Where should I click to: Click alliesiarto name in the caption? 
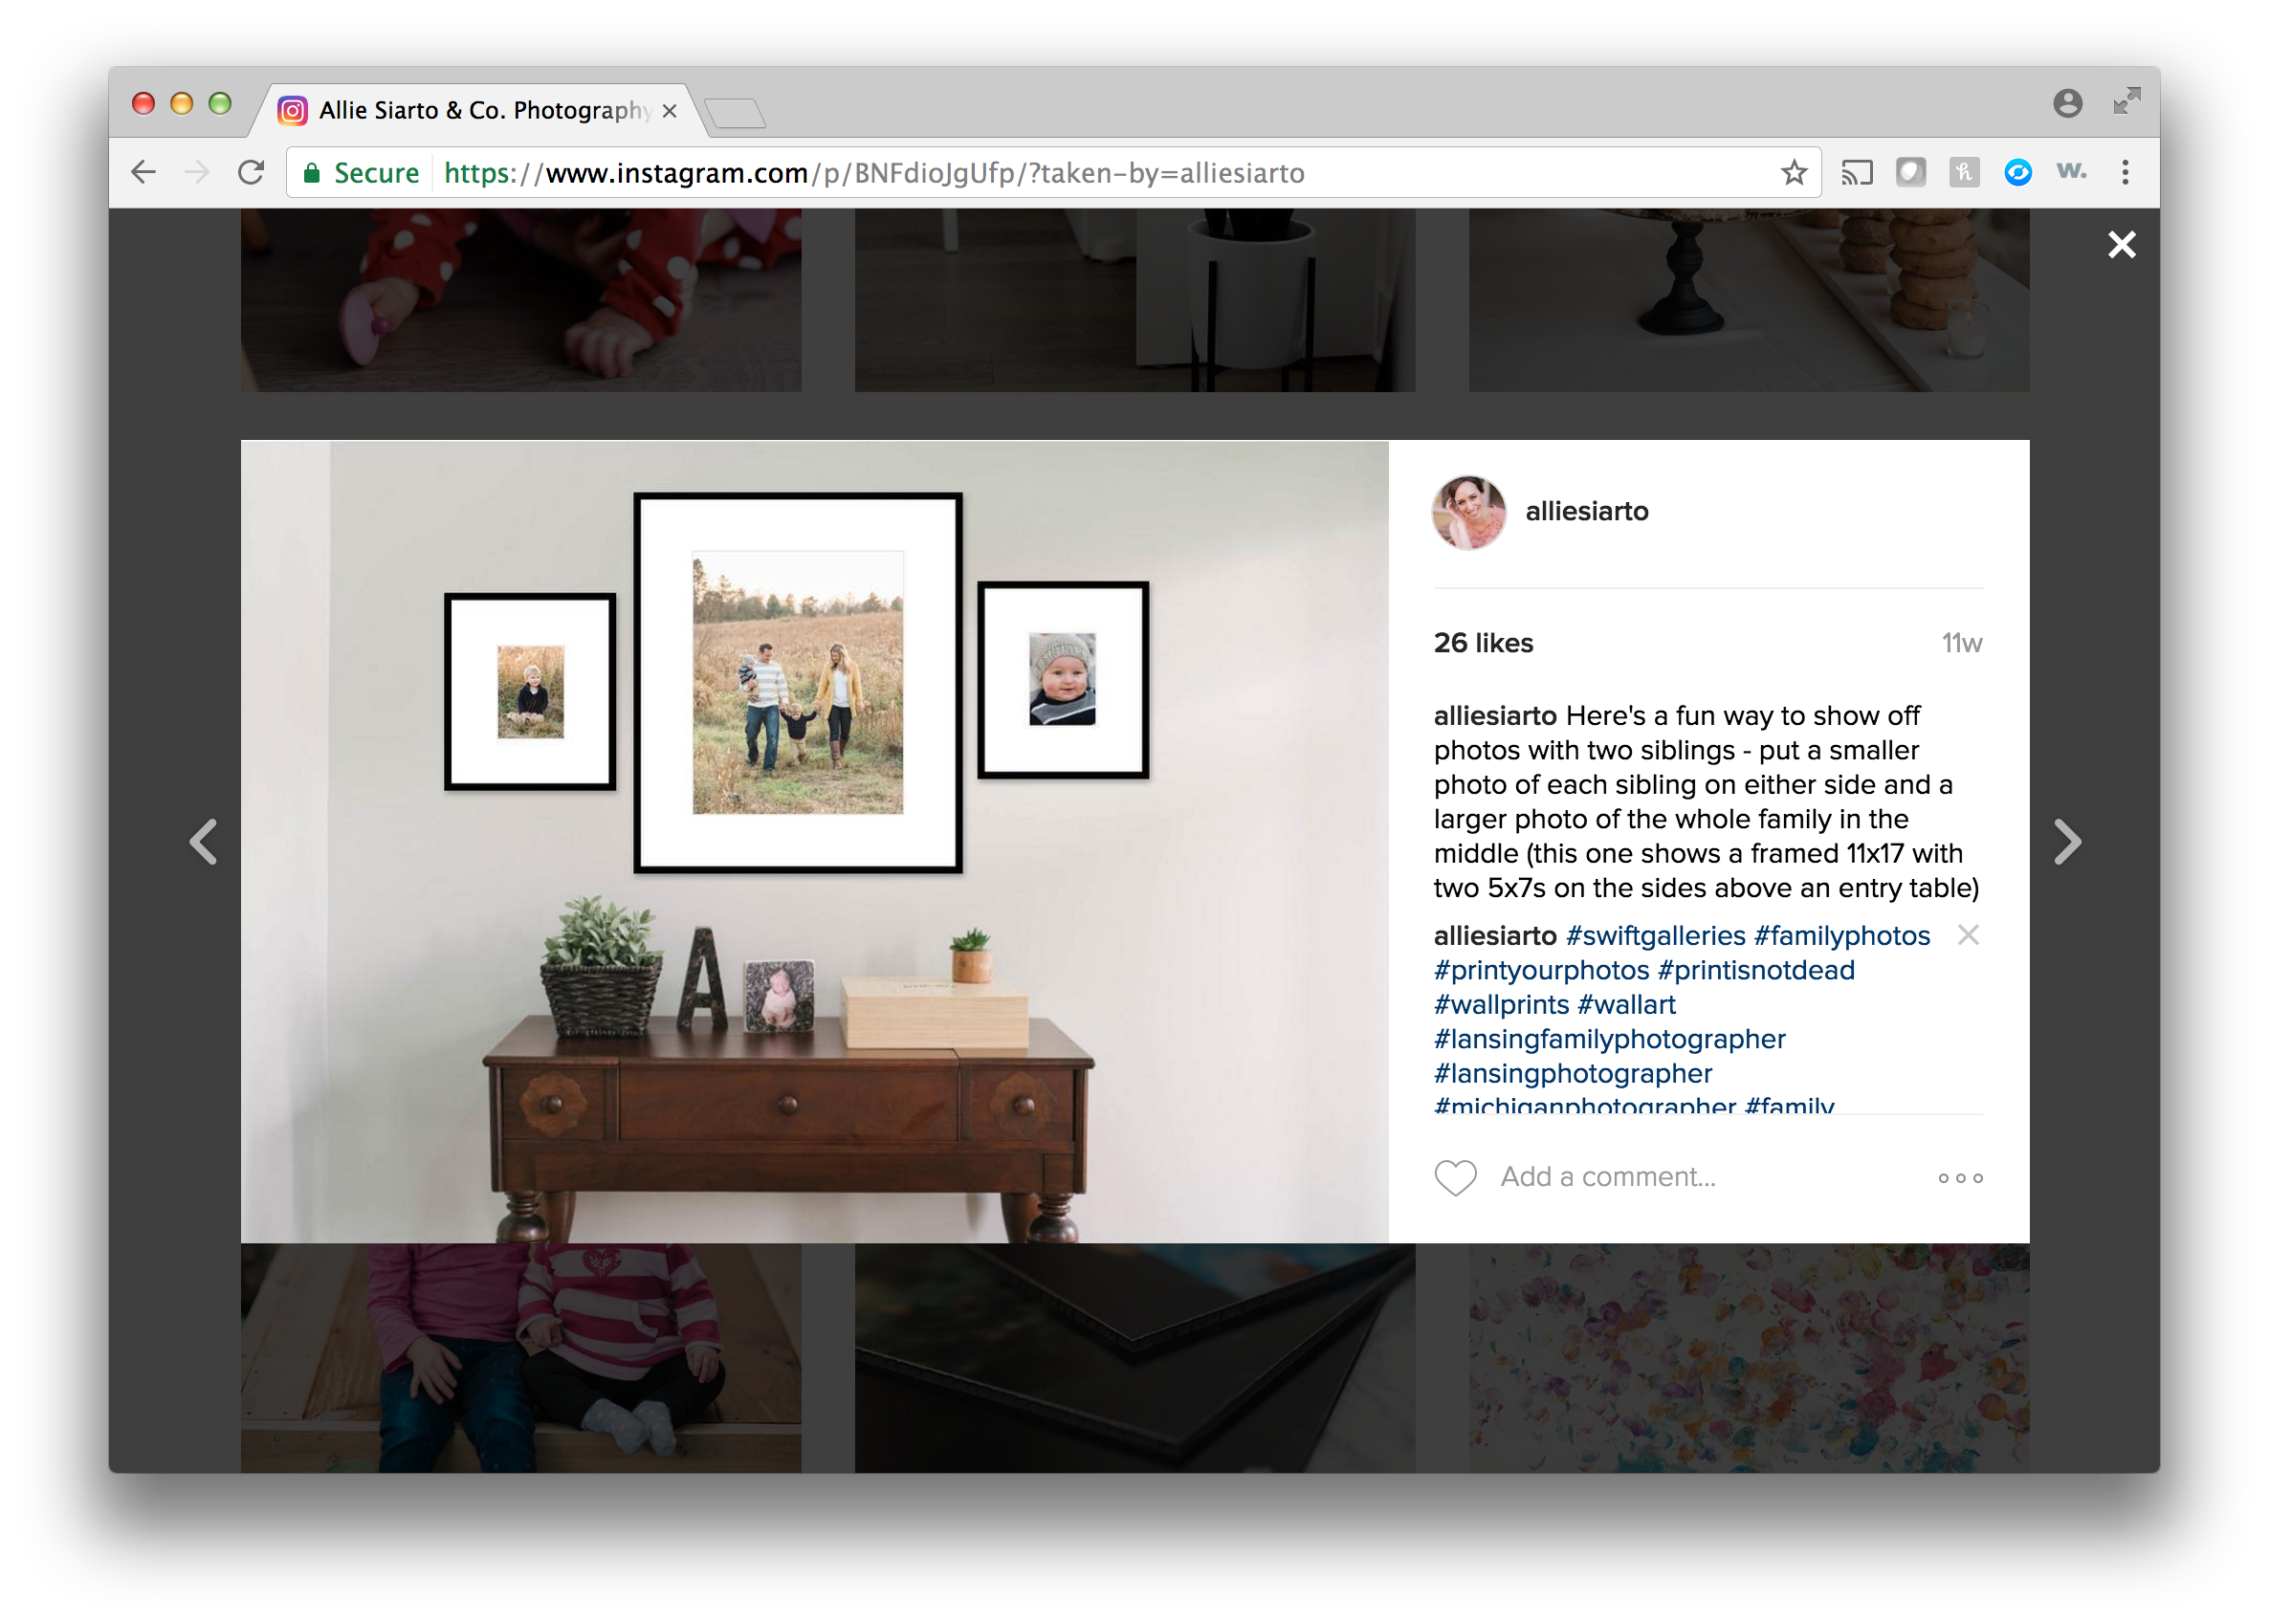(1495, 716)
